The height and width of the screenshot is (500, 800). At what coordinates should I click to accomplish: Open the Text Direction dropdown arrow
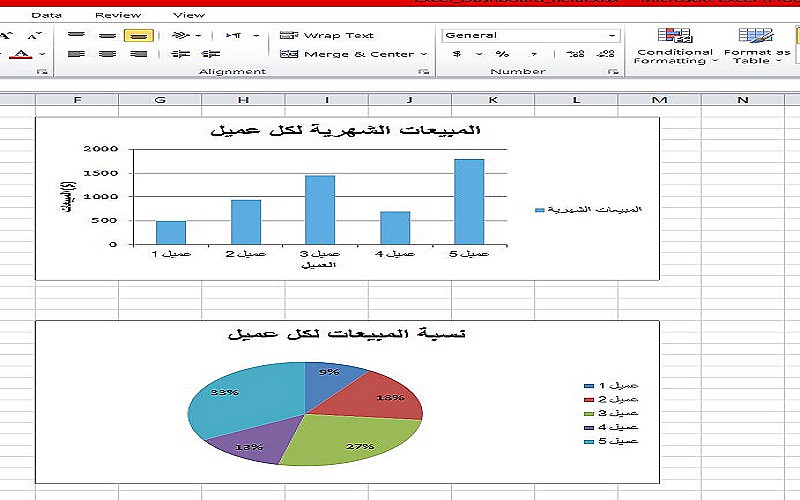tap(256, 36)
